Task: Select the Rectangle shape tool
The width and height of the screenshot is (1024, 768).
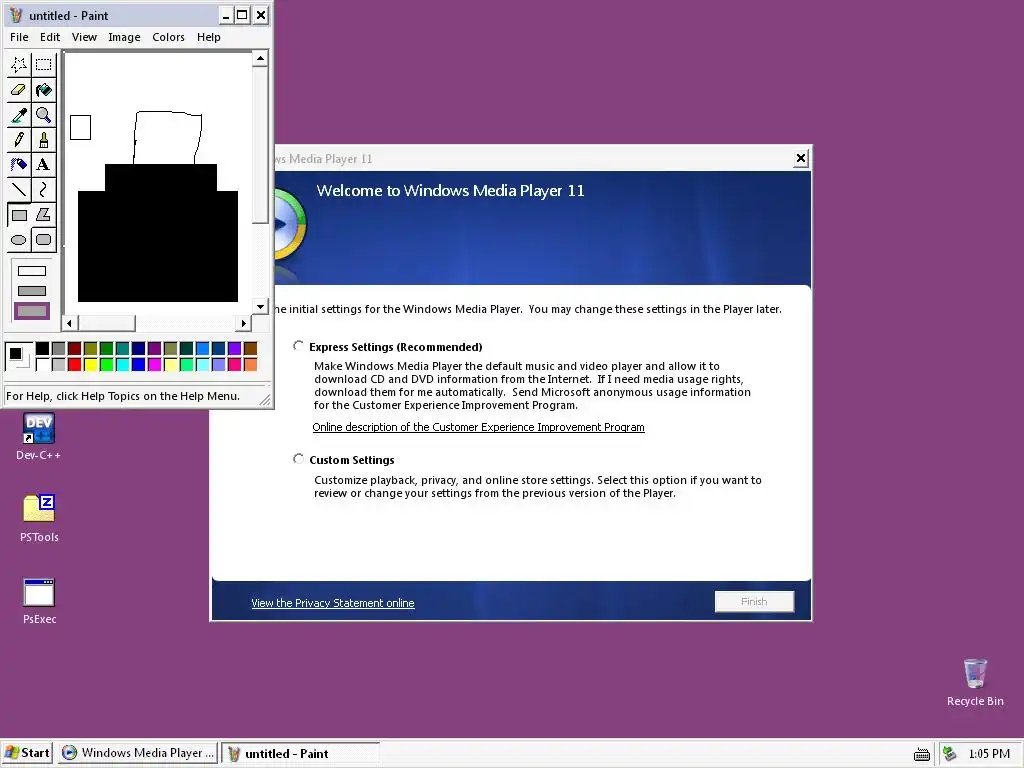Action: 19,214
